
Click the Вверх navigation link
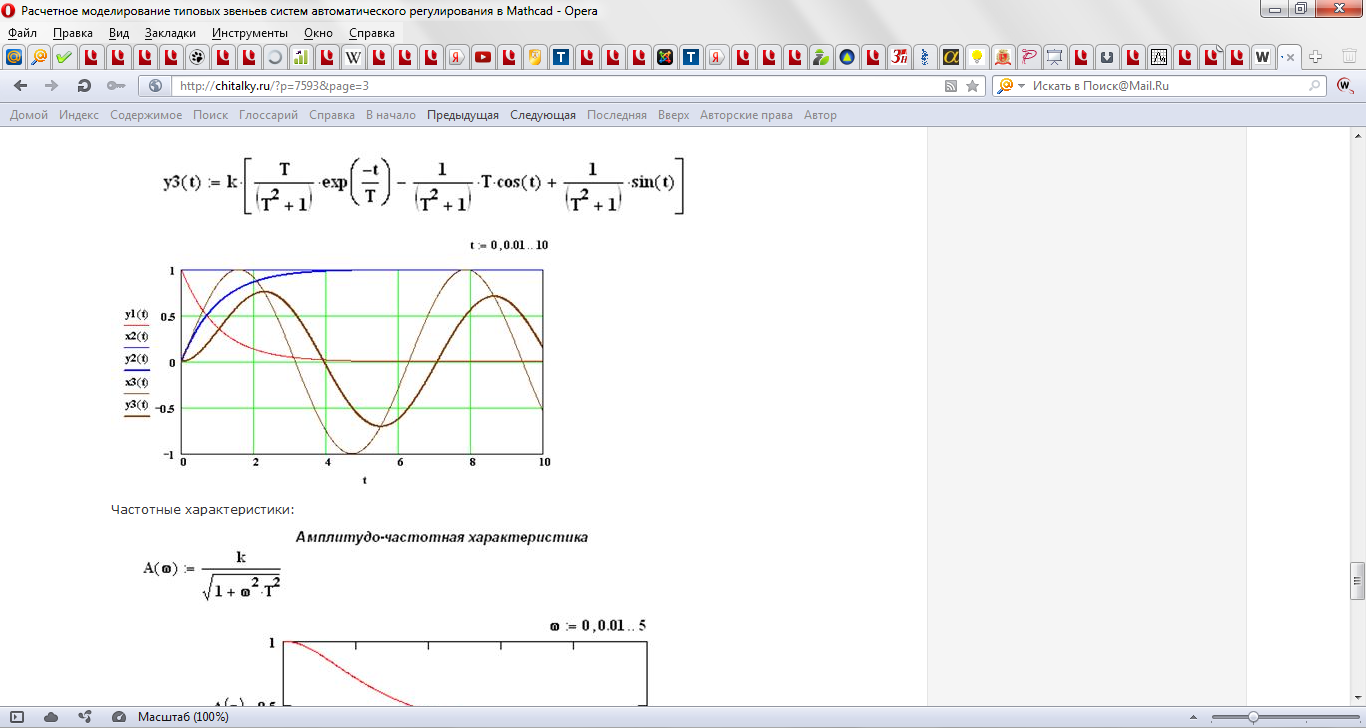coord(674,115)
